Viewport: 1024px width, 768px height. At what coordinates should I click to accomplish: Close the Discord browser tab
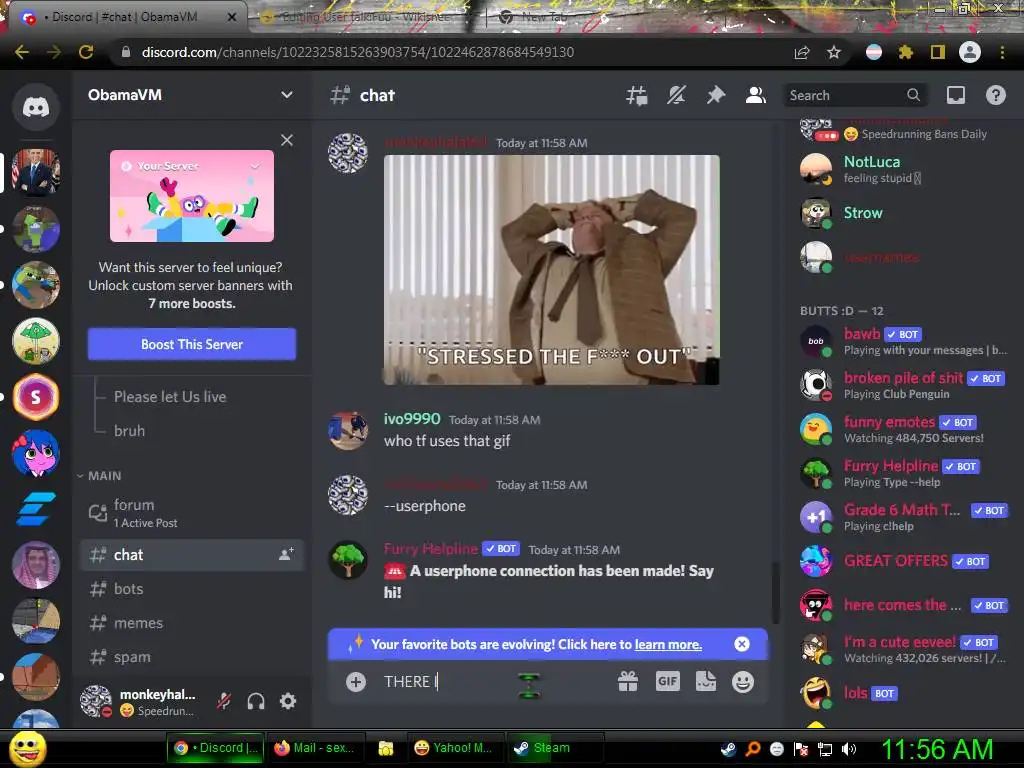[232, 17]
